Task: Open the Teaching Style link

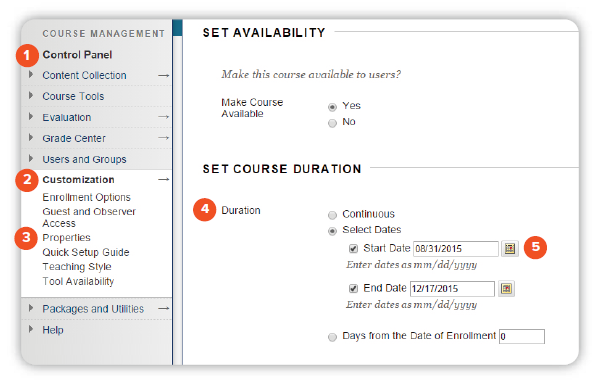Action: pyautogui.click(x=77, y=267)
